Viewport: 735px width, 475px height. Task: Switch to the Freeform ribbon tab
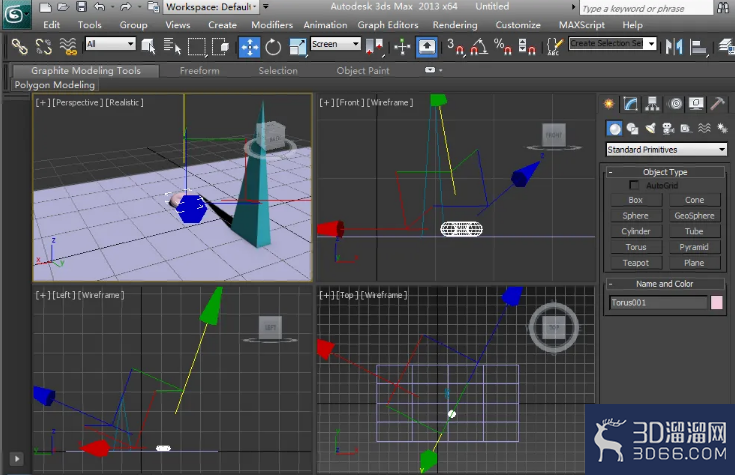pyautogui.click(x=199, y=71)
